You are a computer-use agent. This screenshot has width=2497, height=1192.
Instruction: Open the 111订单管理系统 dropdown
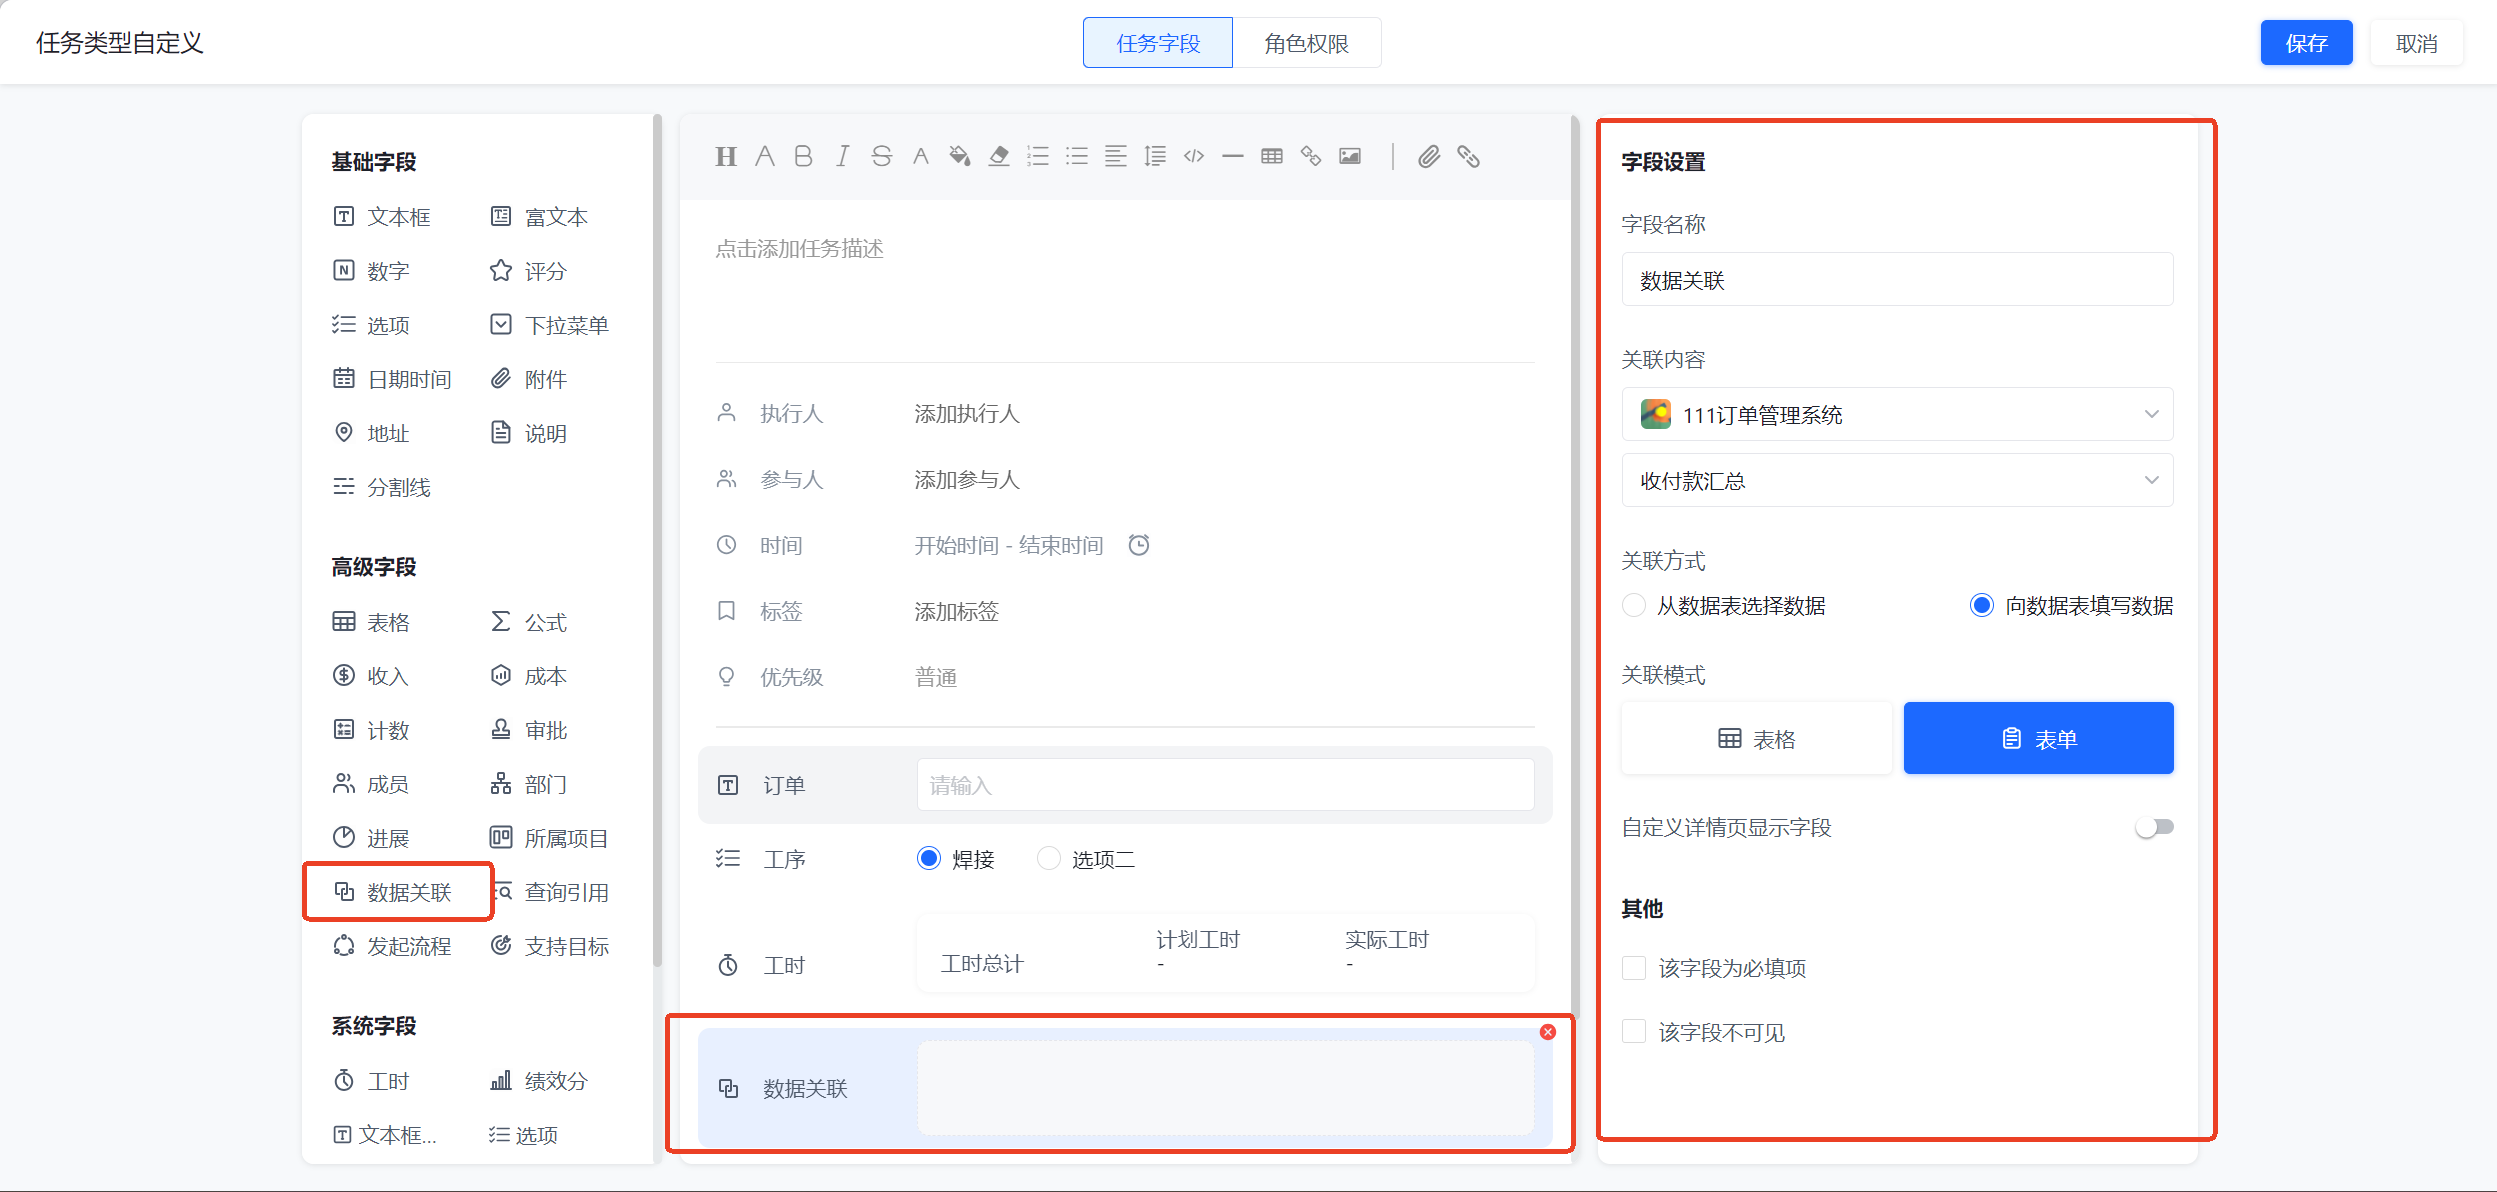tap(1897, 414)
